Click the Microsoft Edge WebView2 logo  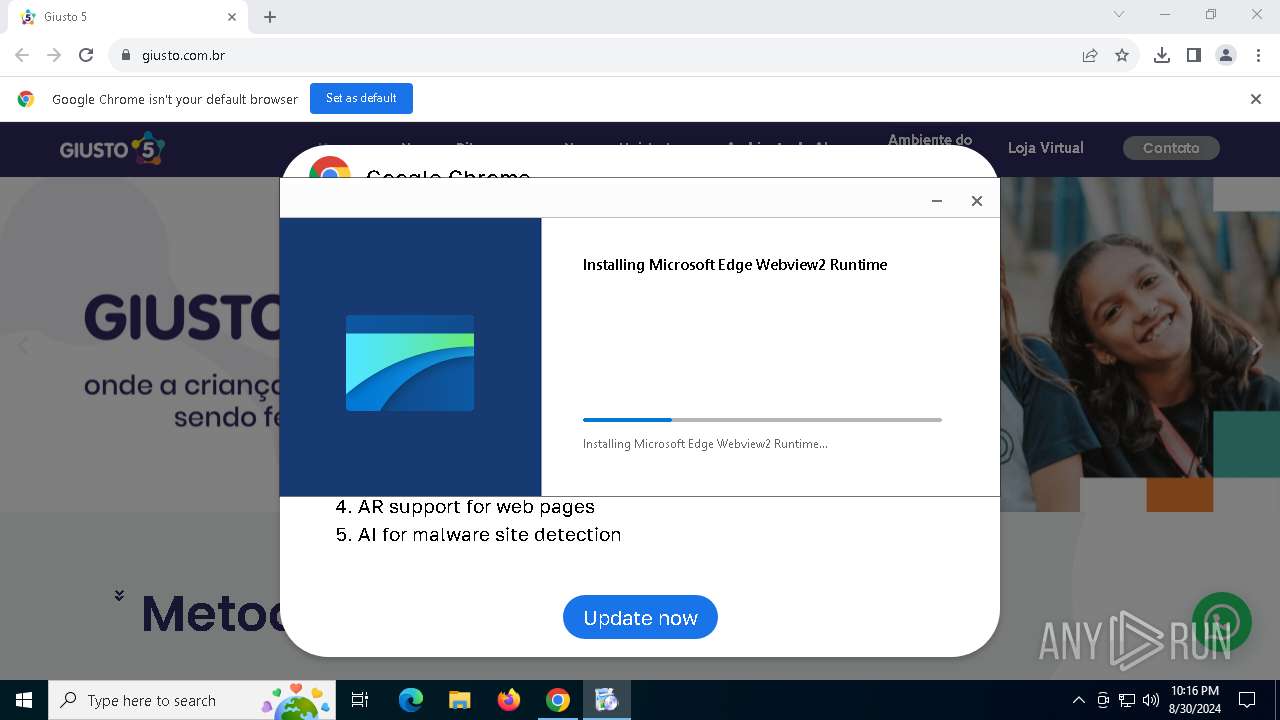pyautogui.click(x=410, y=362)
